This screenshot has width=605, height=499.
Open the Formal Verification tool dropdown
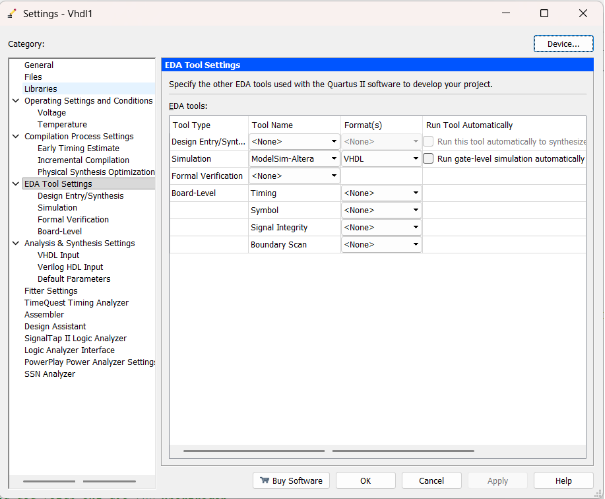(x=334, y=176)
